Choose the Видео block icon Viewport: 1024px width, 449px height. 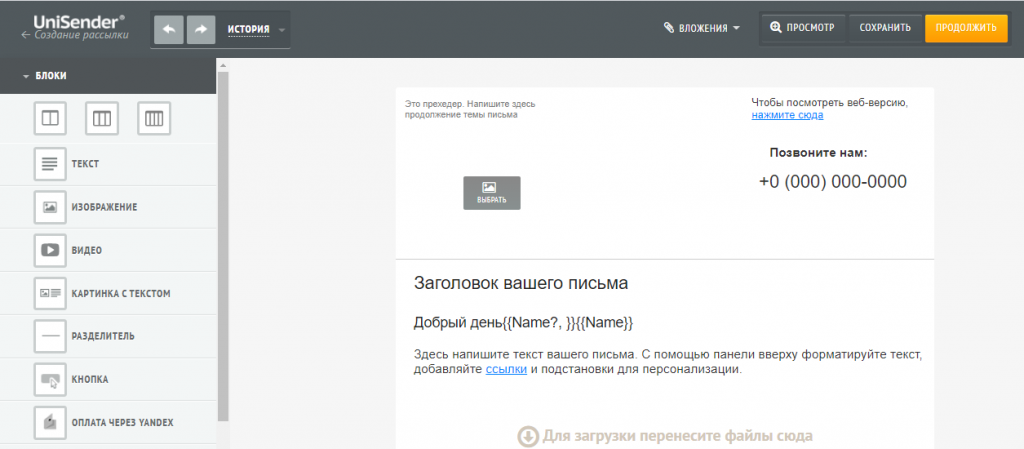[49, 250]
